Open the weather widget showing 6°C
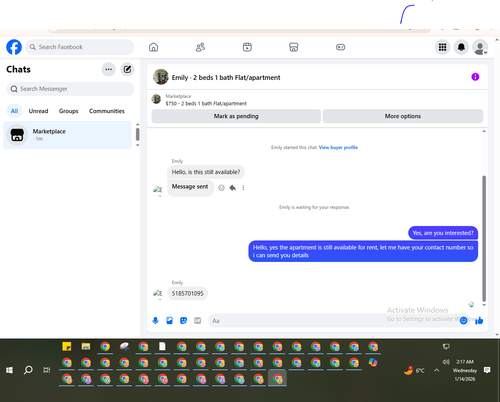500x402 pixels. click(x=414, y=370)
